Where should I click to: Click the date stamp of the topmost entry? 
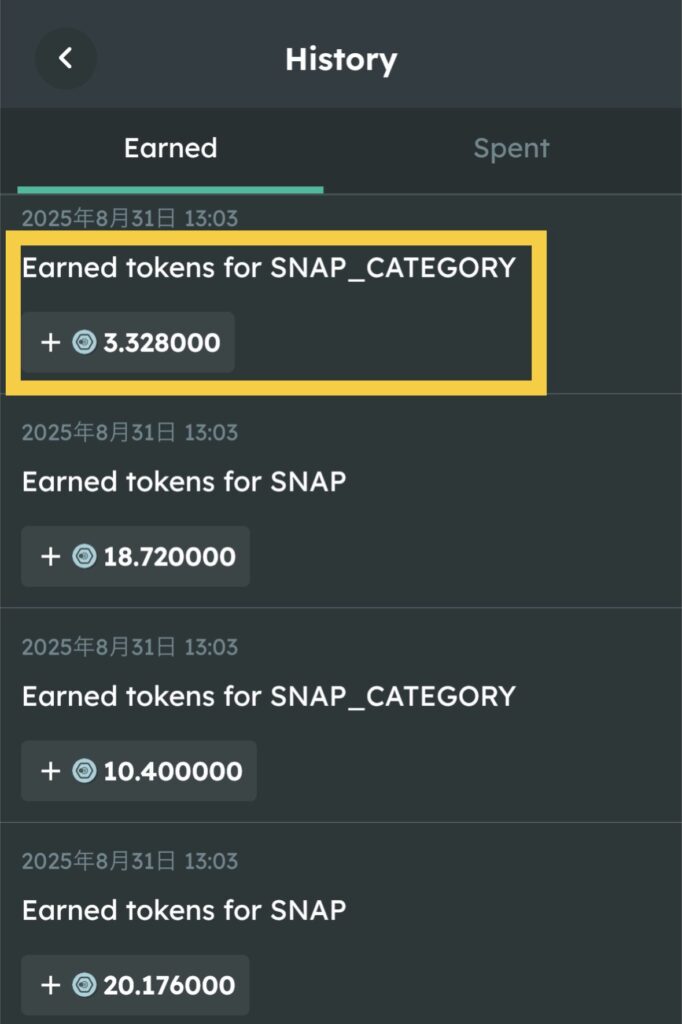click(130, 217)
